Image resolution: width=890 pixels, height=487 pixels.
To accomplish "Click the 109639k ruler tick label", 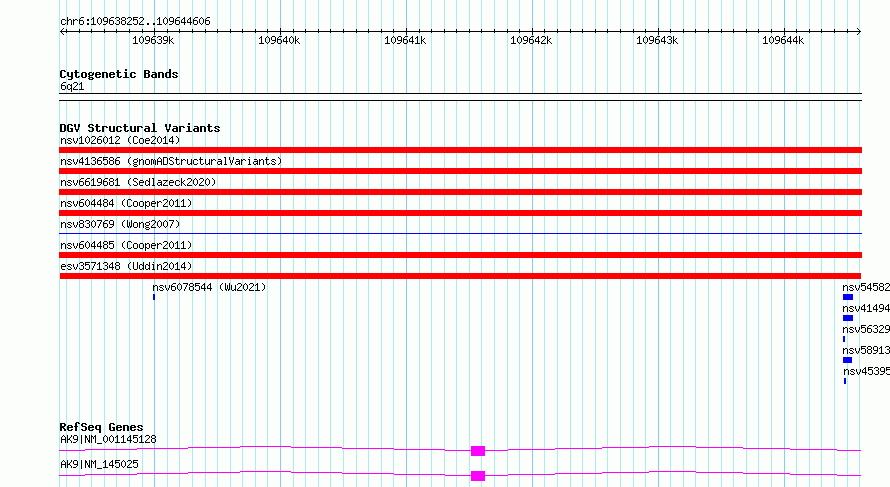I will [x=153, y=40].
